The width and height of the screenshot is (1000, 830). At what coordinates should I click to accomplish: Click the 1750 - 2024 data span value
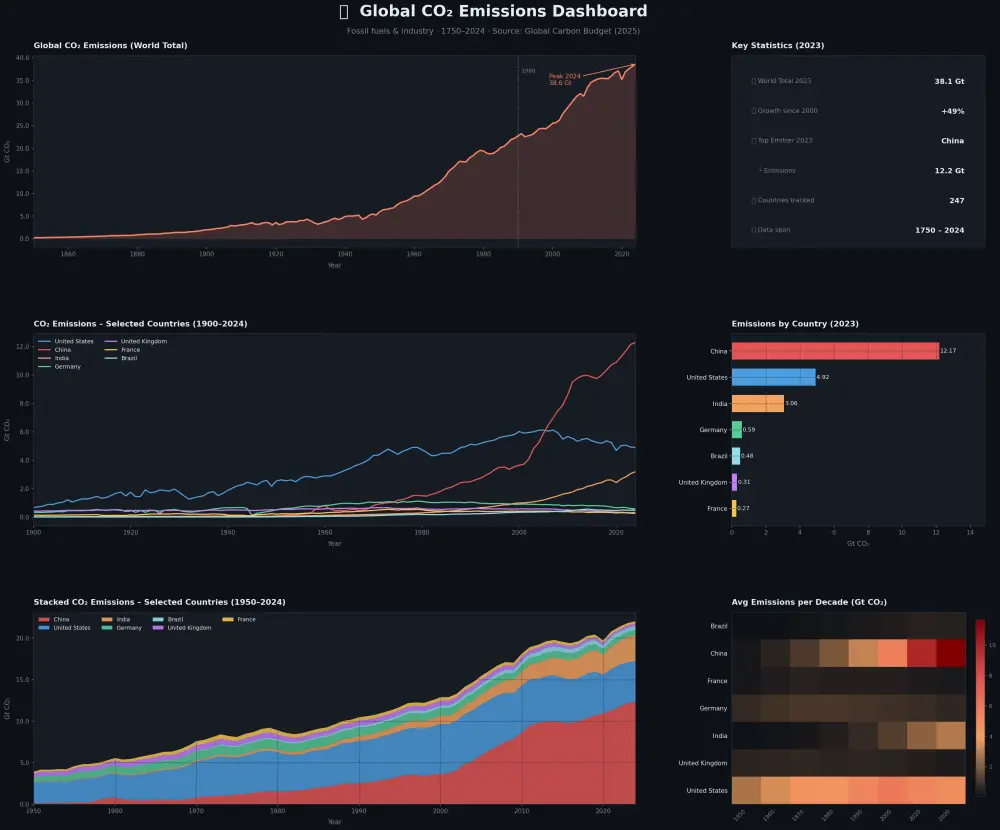(x=939, y=230)
